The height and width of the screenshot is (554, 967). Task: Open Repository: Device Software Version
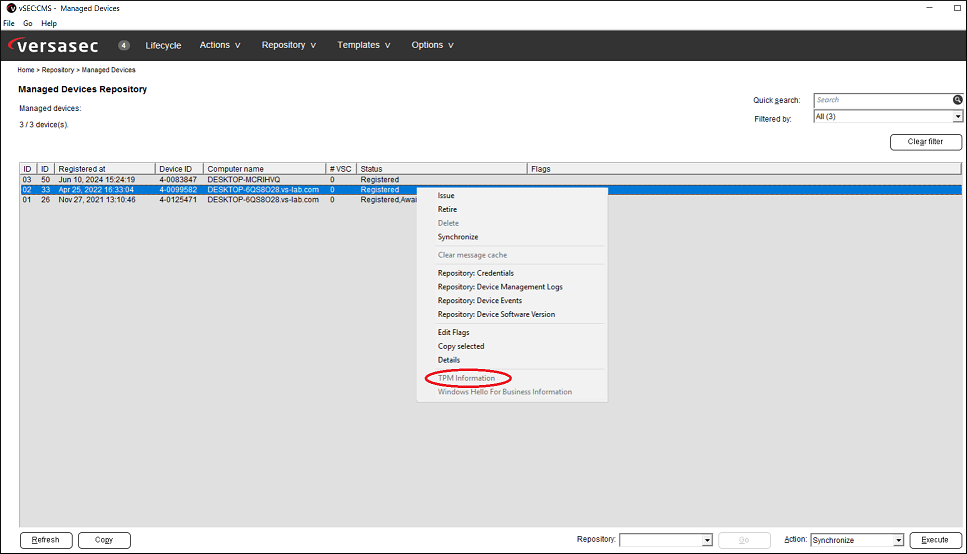tap(496, 315)
